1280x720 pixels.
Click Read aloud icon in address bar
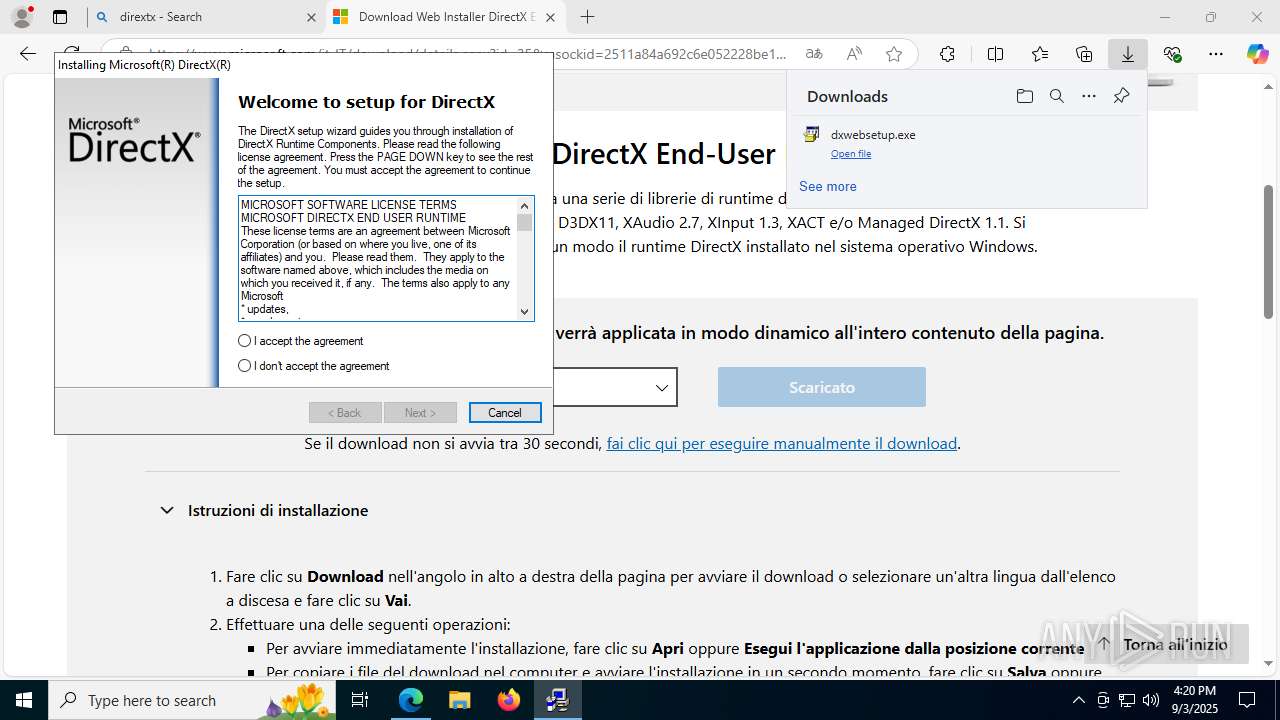pyautogui.click(x=854, y=54)
